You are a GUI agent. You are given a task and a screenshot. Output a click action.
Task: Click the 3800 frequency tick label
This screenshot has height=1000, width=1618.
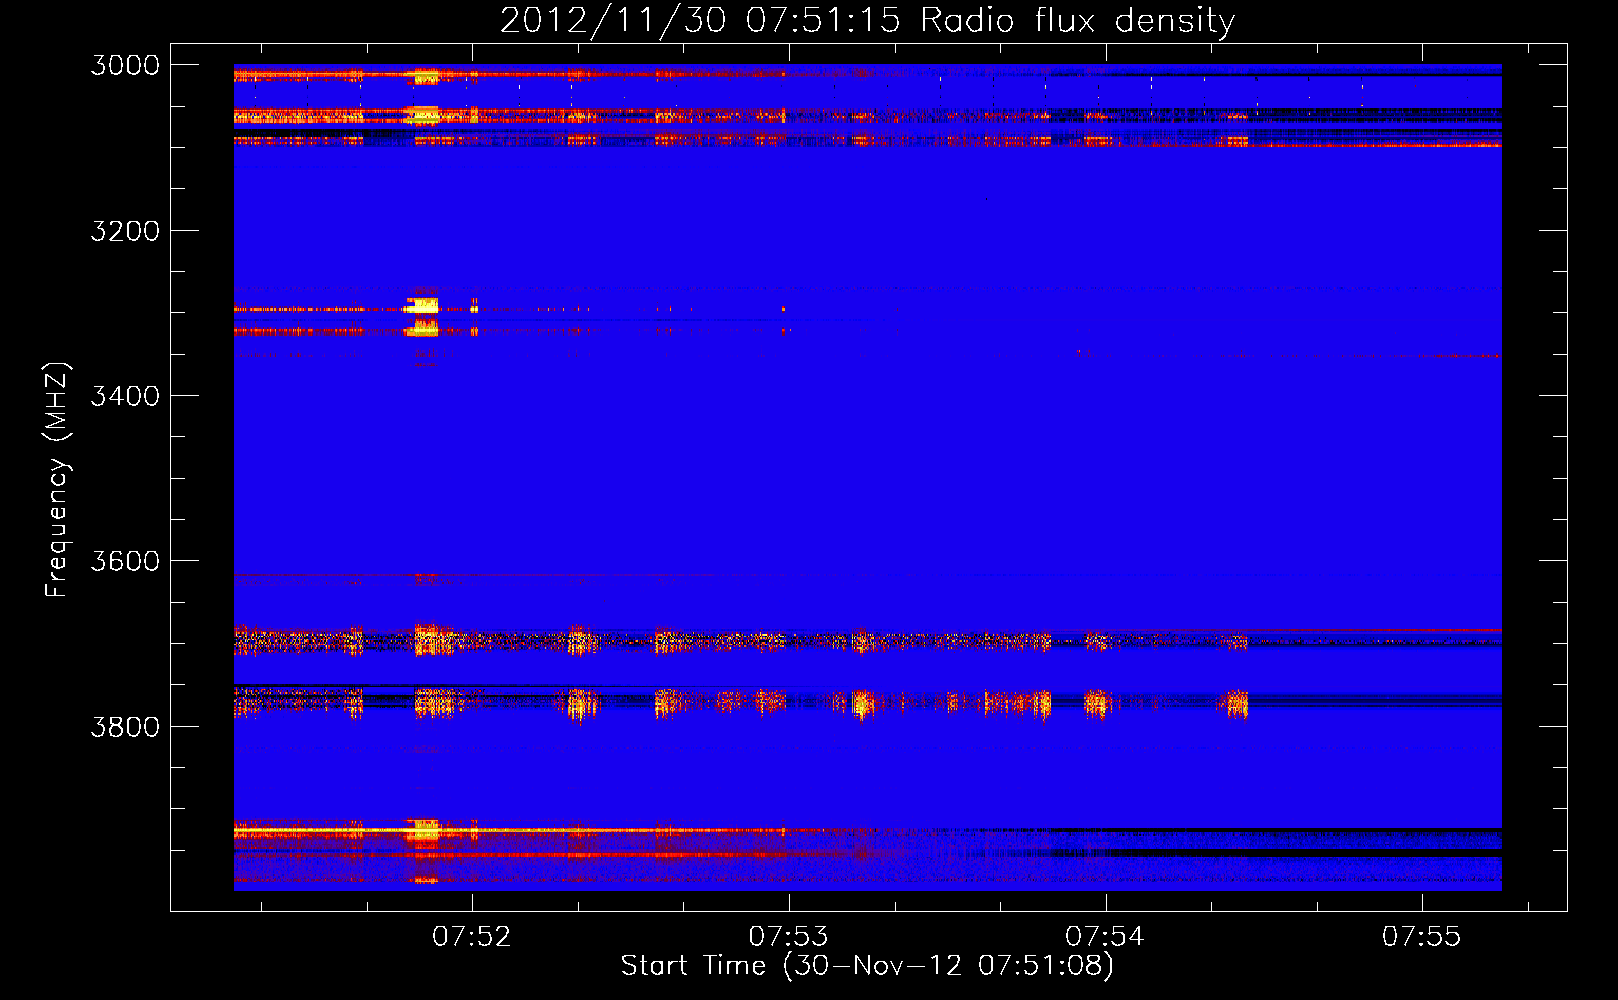[125, 726]
